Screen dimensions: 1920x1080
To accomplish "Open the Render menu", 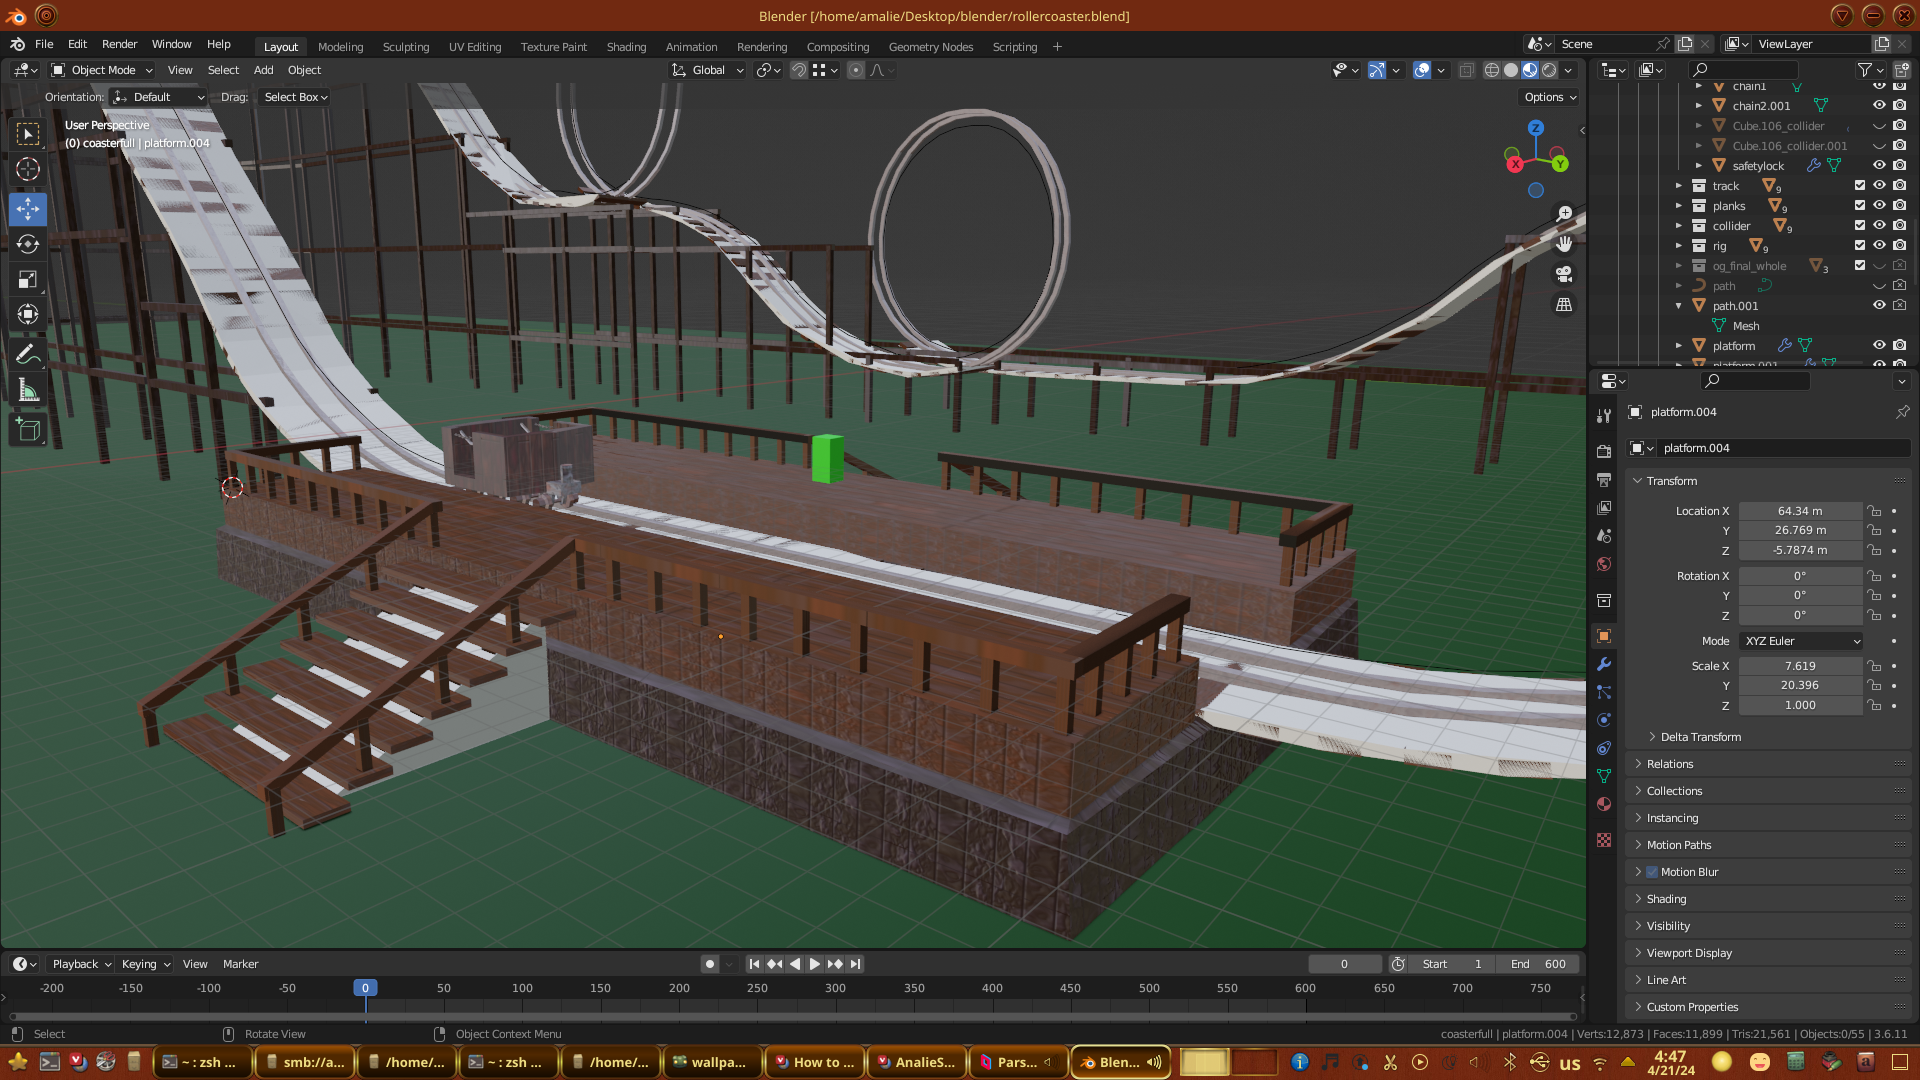I will [x=119, y=44].
